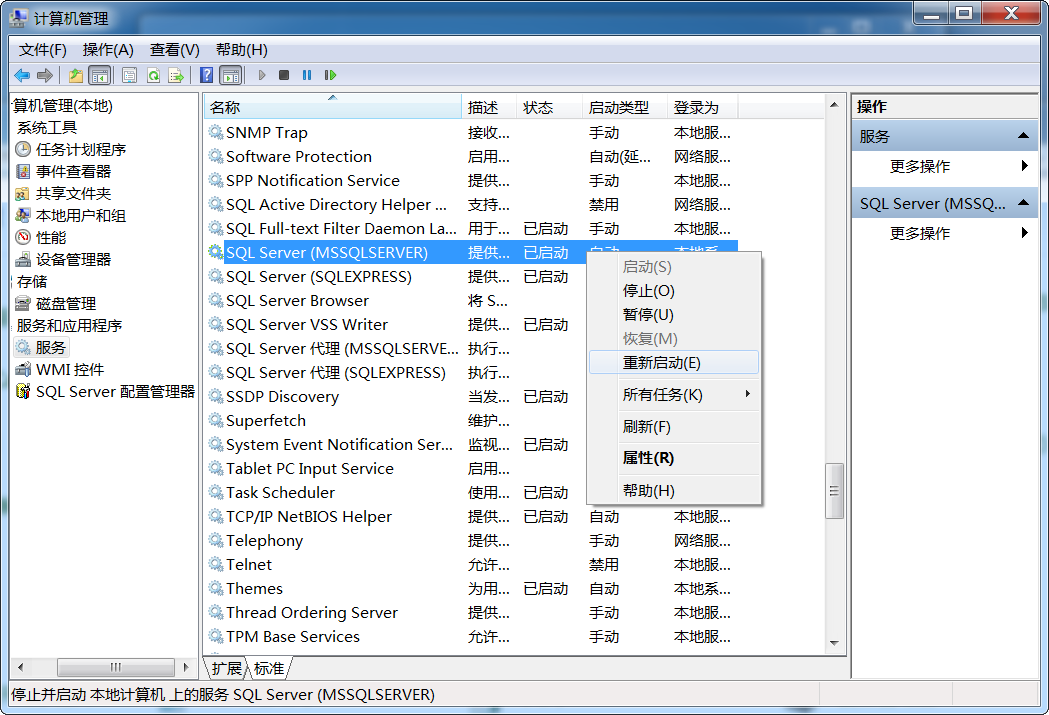Open the 查看(V) menu
This screenshot has width=1049, height=715.
tap(175, 50)
